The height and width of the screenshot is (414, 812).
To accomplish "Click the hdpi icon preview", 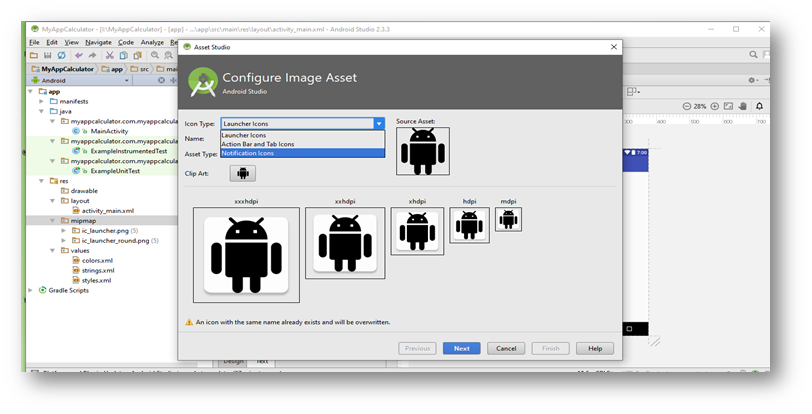I will [x=470, y=225].
